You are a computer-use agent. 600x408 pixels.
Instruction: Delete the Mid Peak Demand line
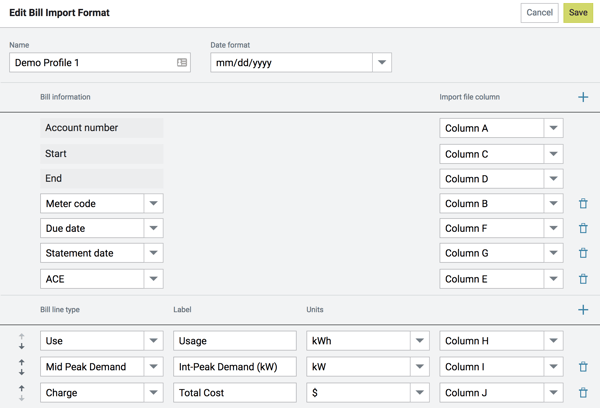coord(583,367)
